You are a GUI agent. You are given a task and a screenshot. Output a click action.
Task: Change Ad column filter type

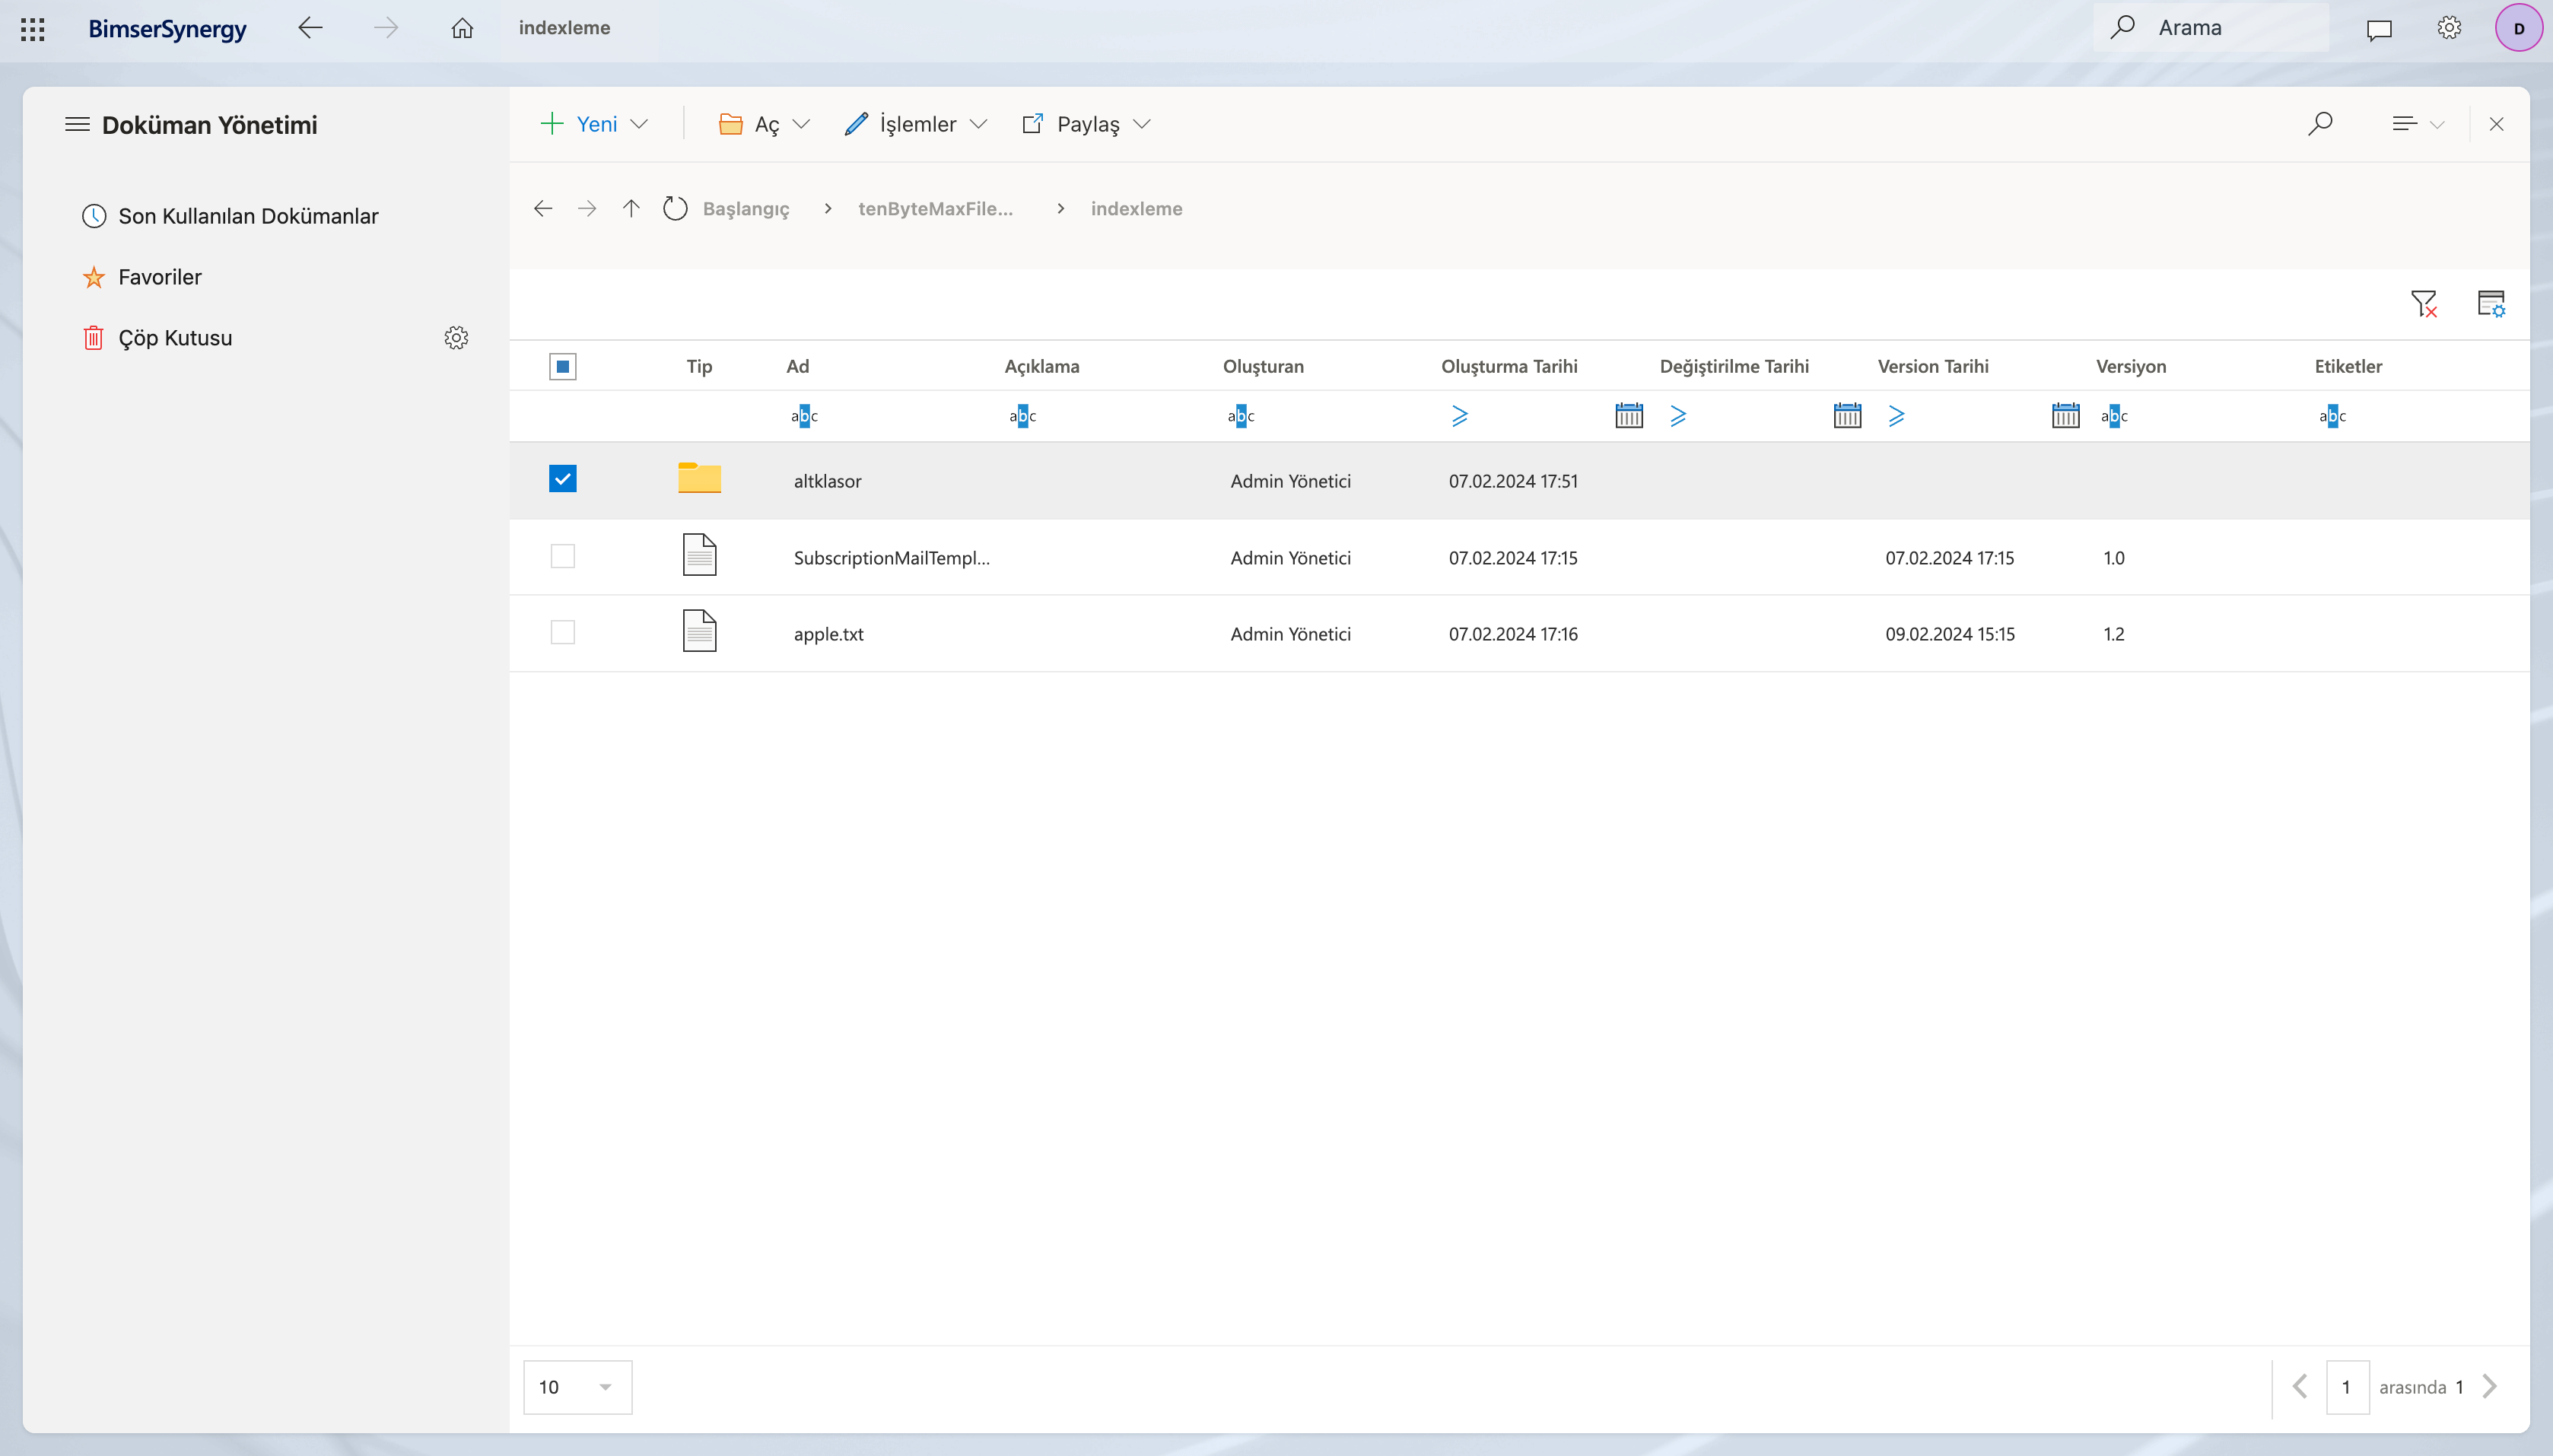804,416
